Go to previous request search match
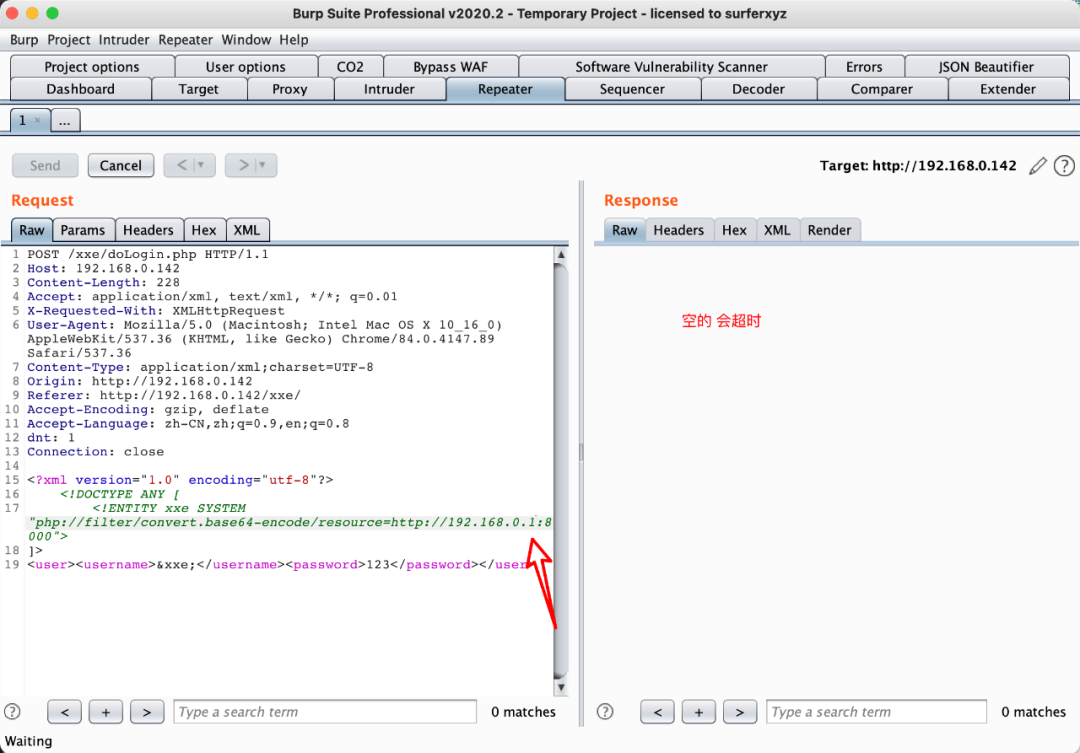Image resolution: width=1080 pixels, height=753 pixels. pyautogui.click(x=65, y=712)
